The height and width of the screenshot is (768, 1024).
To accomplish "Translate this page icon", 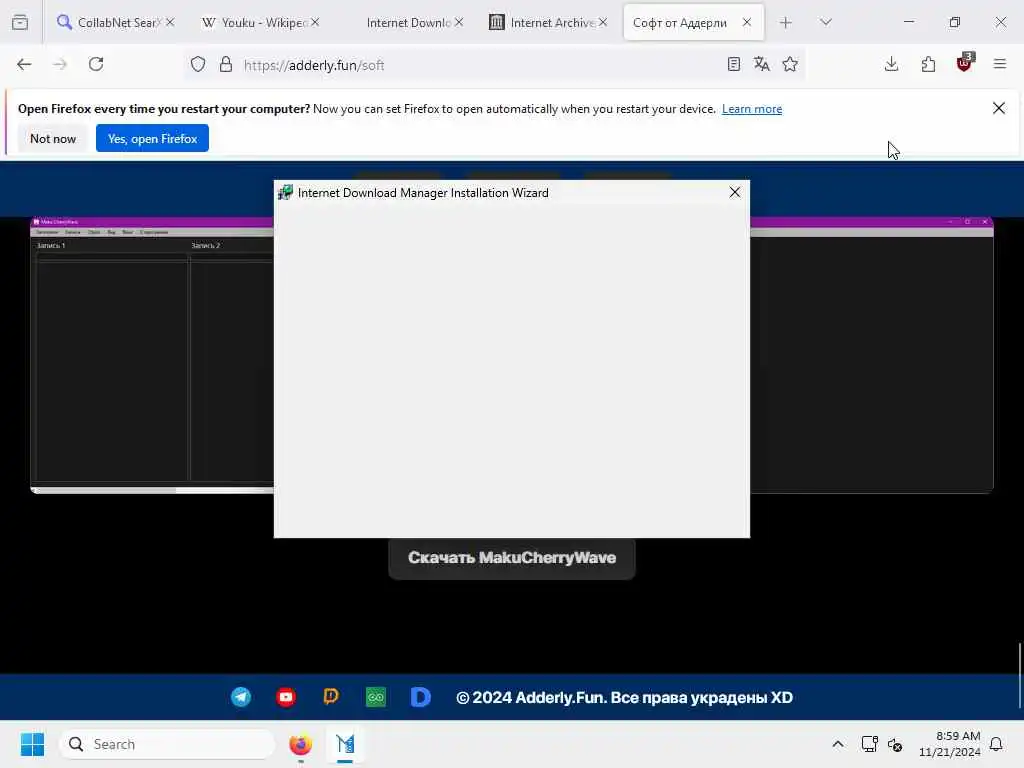I will (761, 64).
